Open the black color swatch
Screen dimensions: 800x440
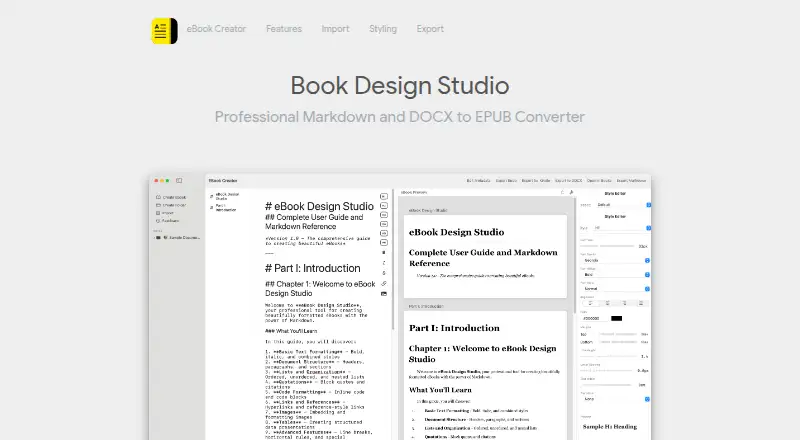click(x=616, y=319)
